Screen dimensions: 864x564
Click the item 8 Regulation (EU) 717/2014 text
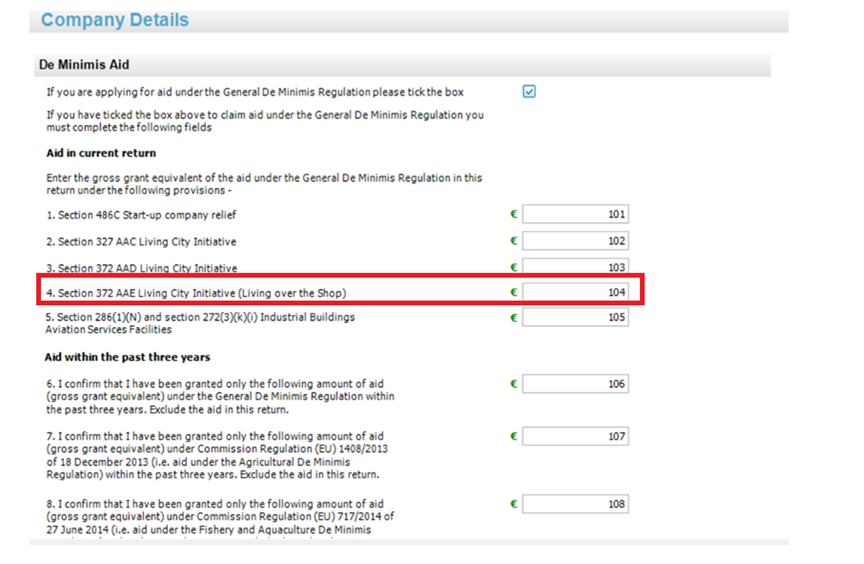220,517
